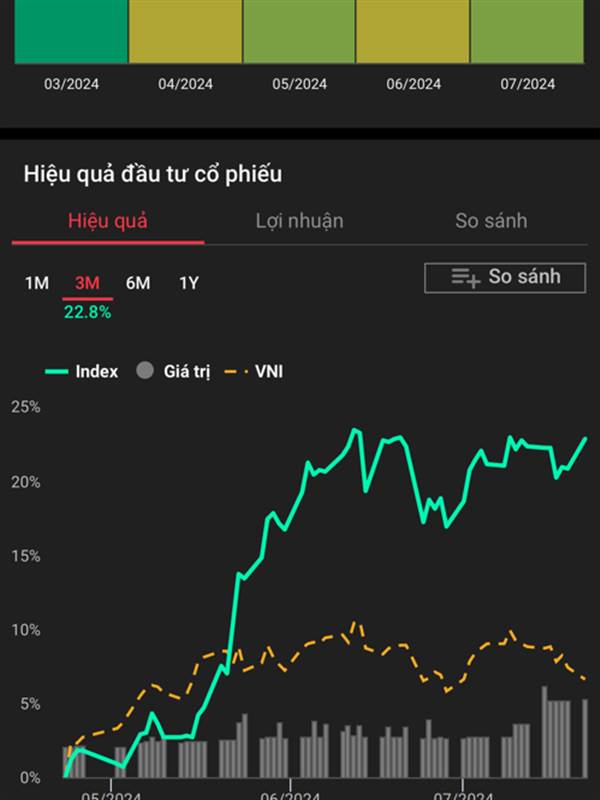Switch to the Hiệu quả tab
This screenshot has width=600, height=800.
[x=108, y=221]
